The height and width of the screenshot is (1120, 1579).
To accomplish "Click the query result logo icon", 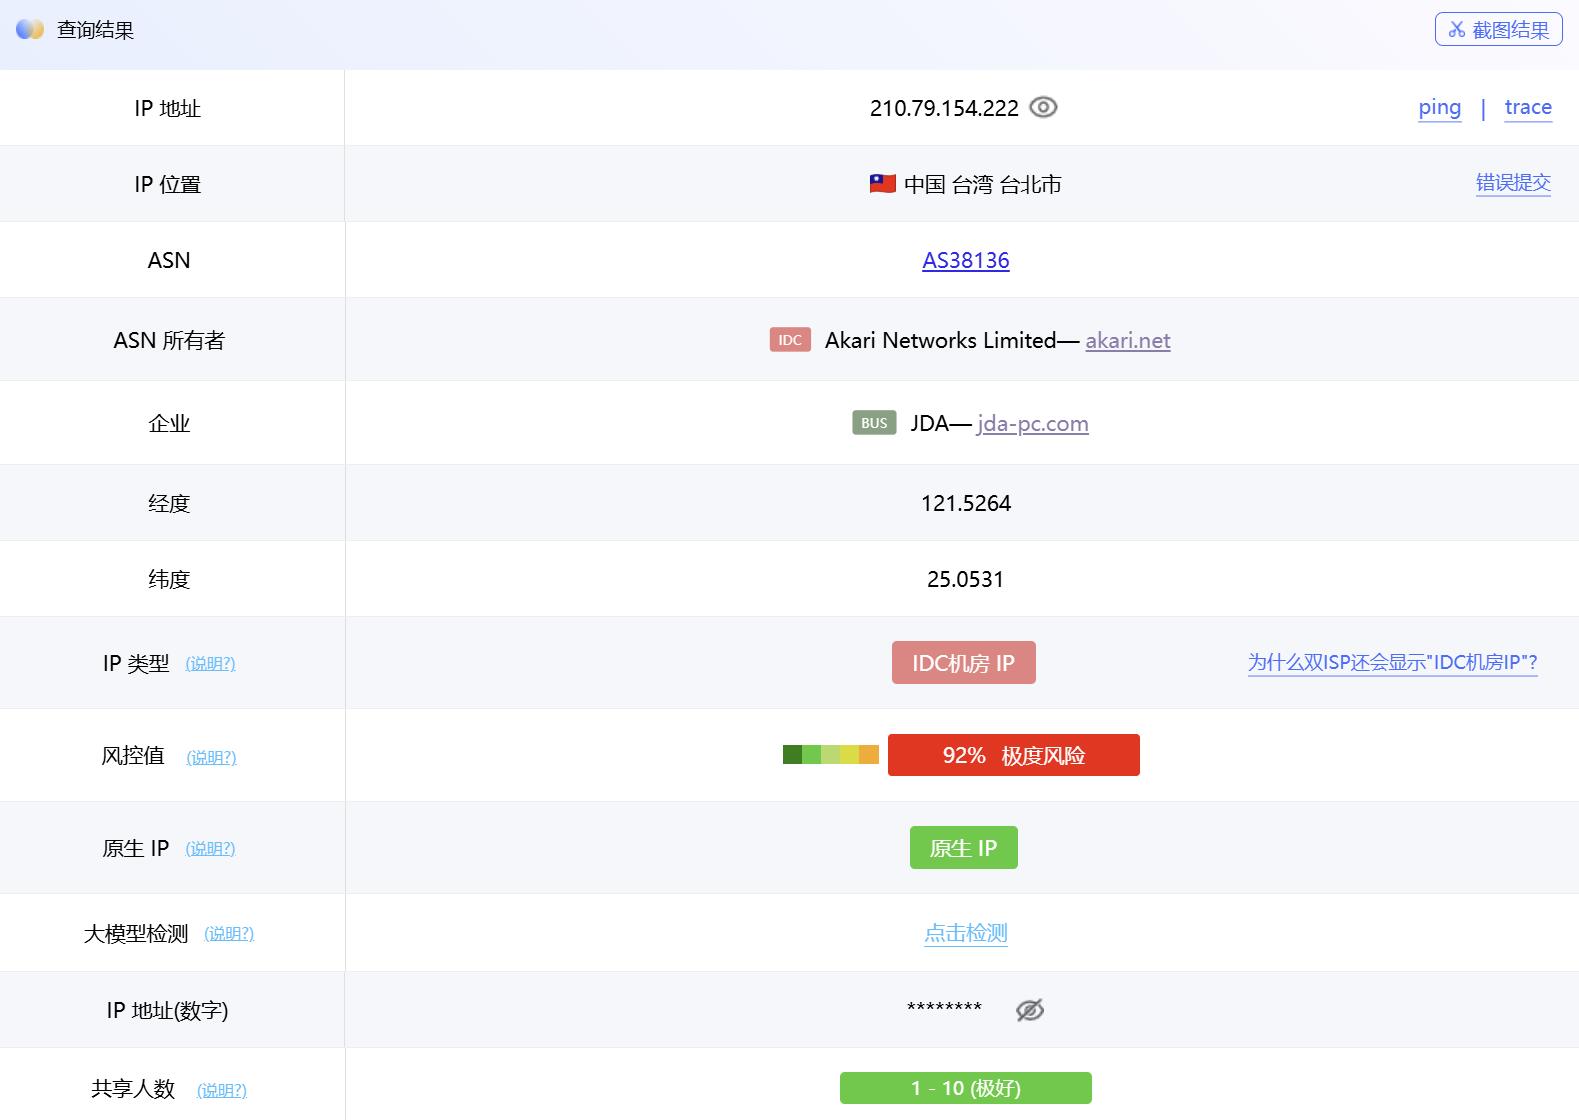I will [x=30, y=30].
